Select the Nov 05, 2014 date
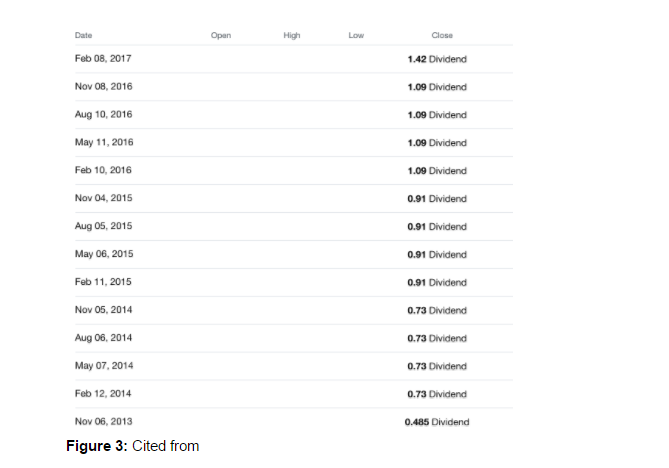This screenshot has height=468, width=669. [103, 310]
